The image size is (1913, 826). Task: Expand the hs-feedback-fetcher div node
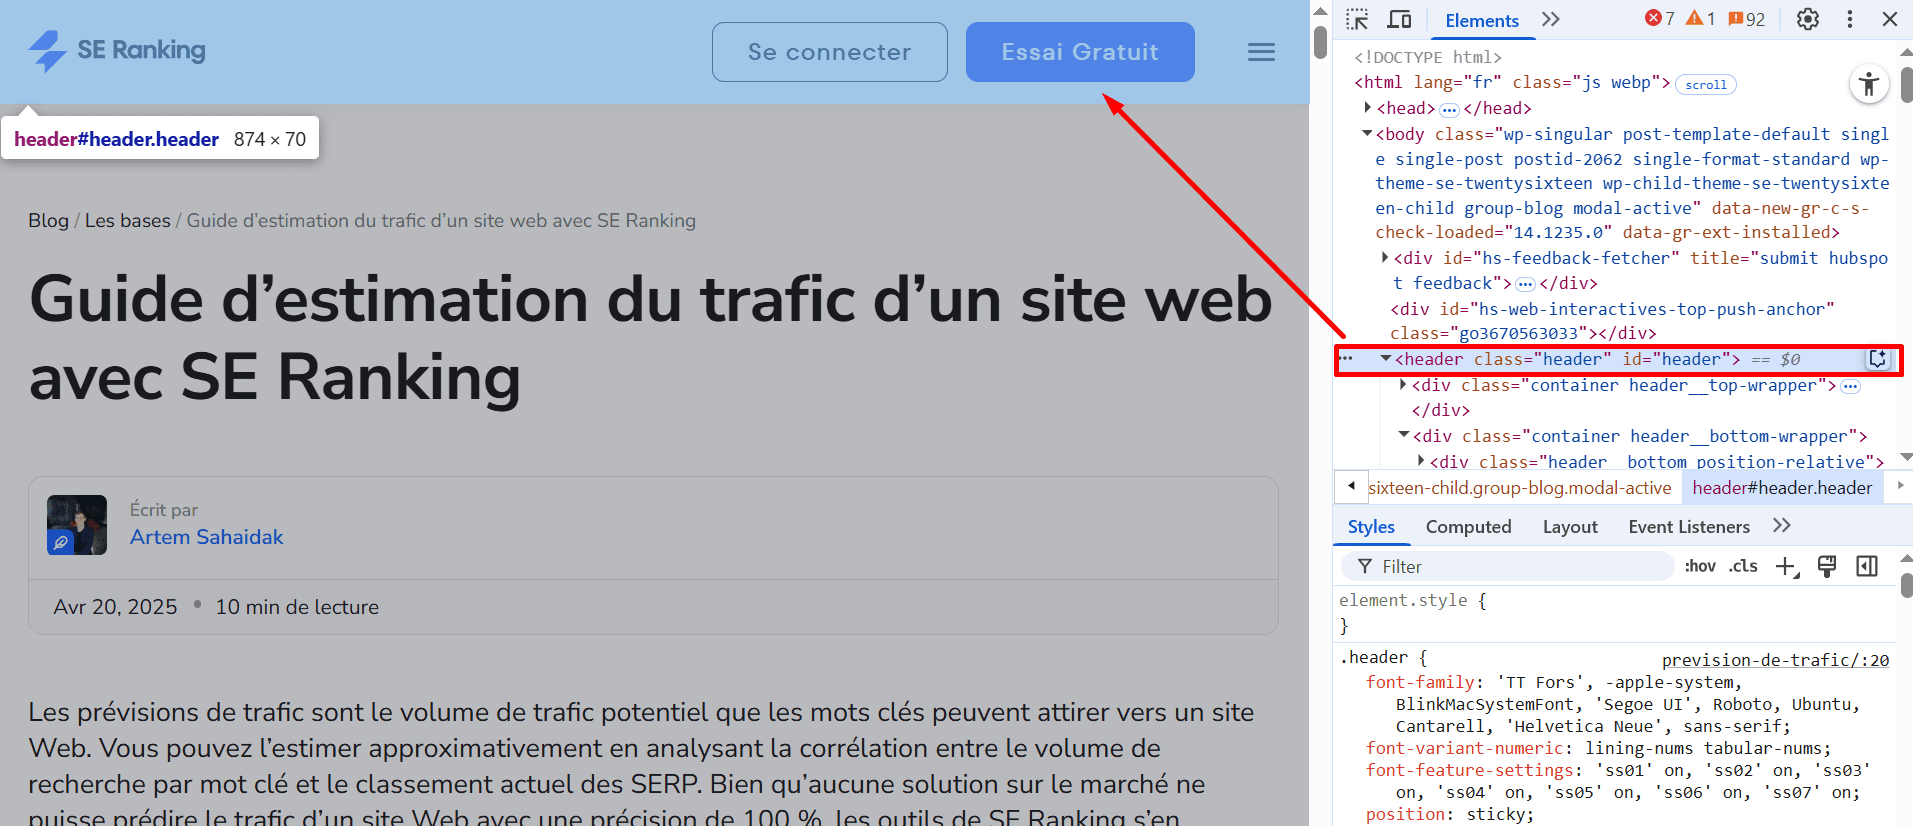tap(1385, 257)
